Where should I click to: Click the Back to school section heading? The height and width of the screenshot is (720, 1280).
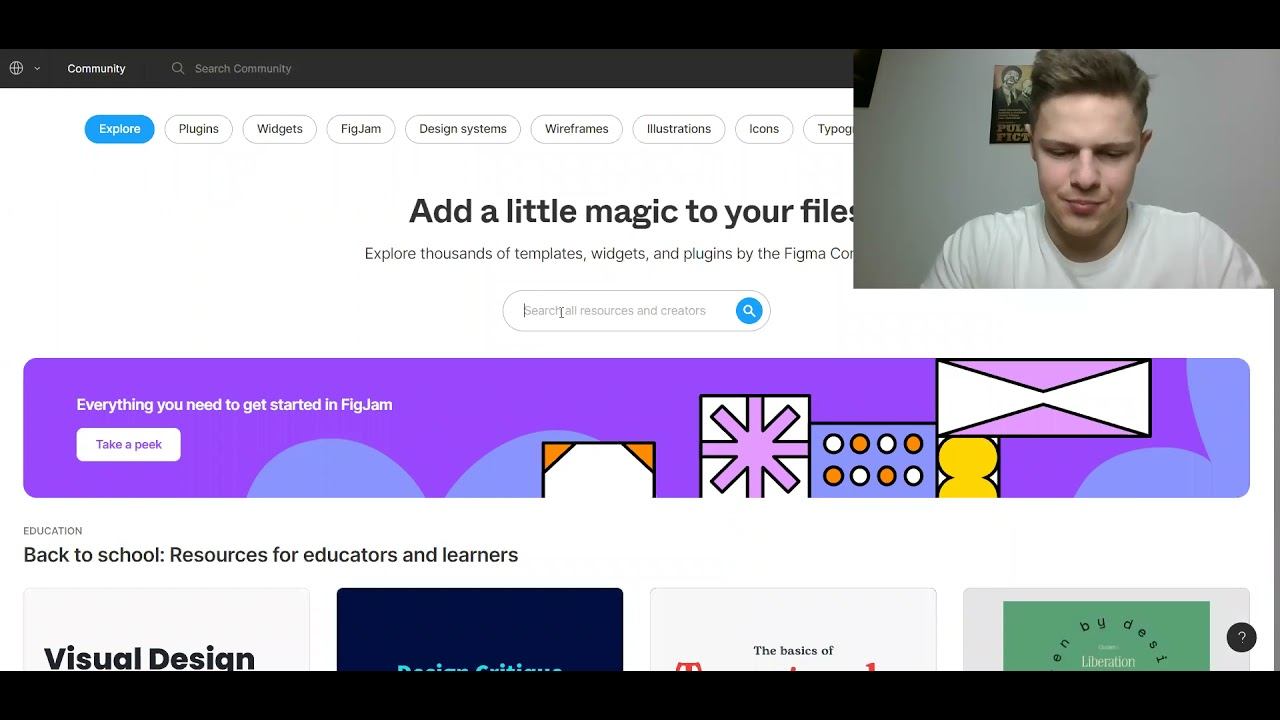click(x=271, y=555)
